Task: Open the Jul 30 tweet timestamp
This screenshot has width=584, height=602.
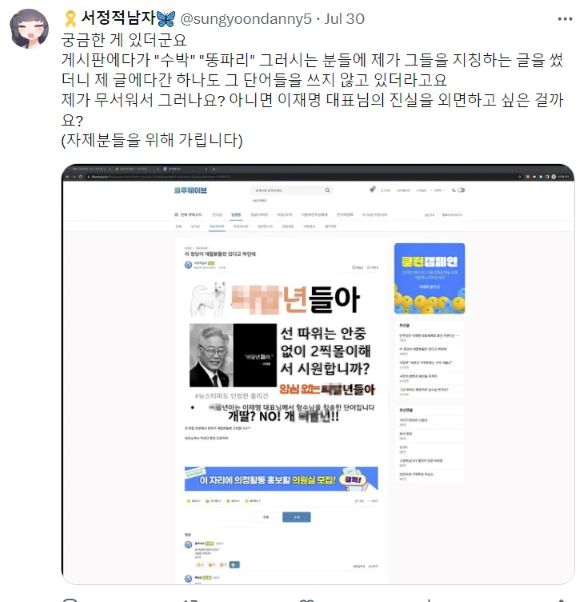Action: pyautogui.click(x=344, y=19)
